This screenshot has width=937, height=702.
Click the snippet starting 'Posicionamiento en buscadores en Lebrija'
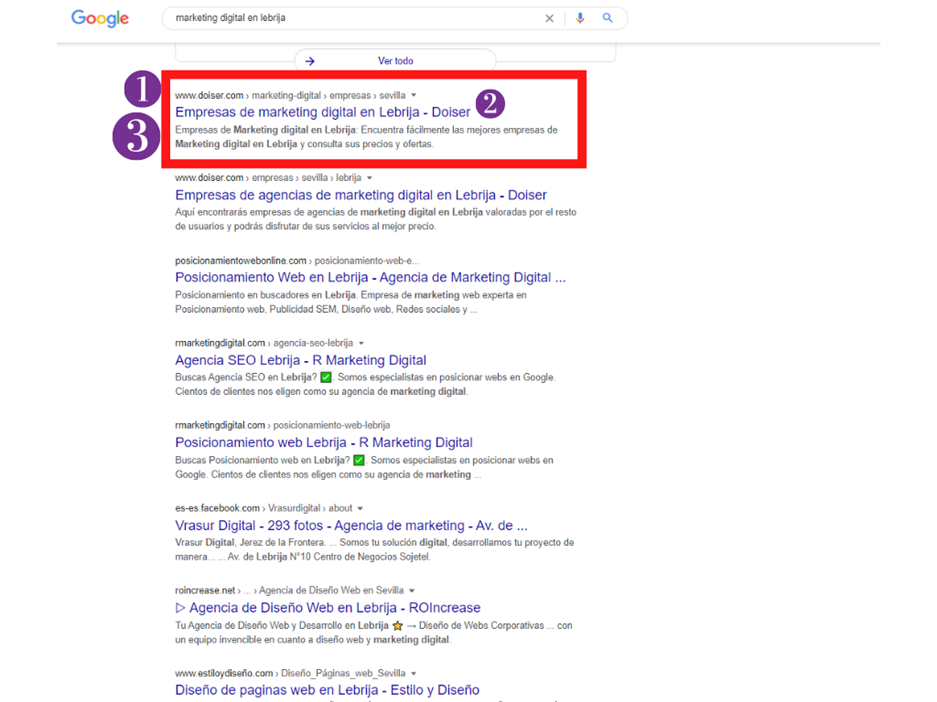351,302
